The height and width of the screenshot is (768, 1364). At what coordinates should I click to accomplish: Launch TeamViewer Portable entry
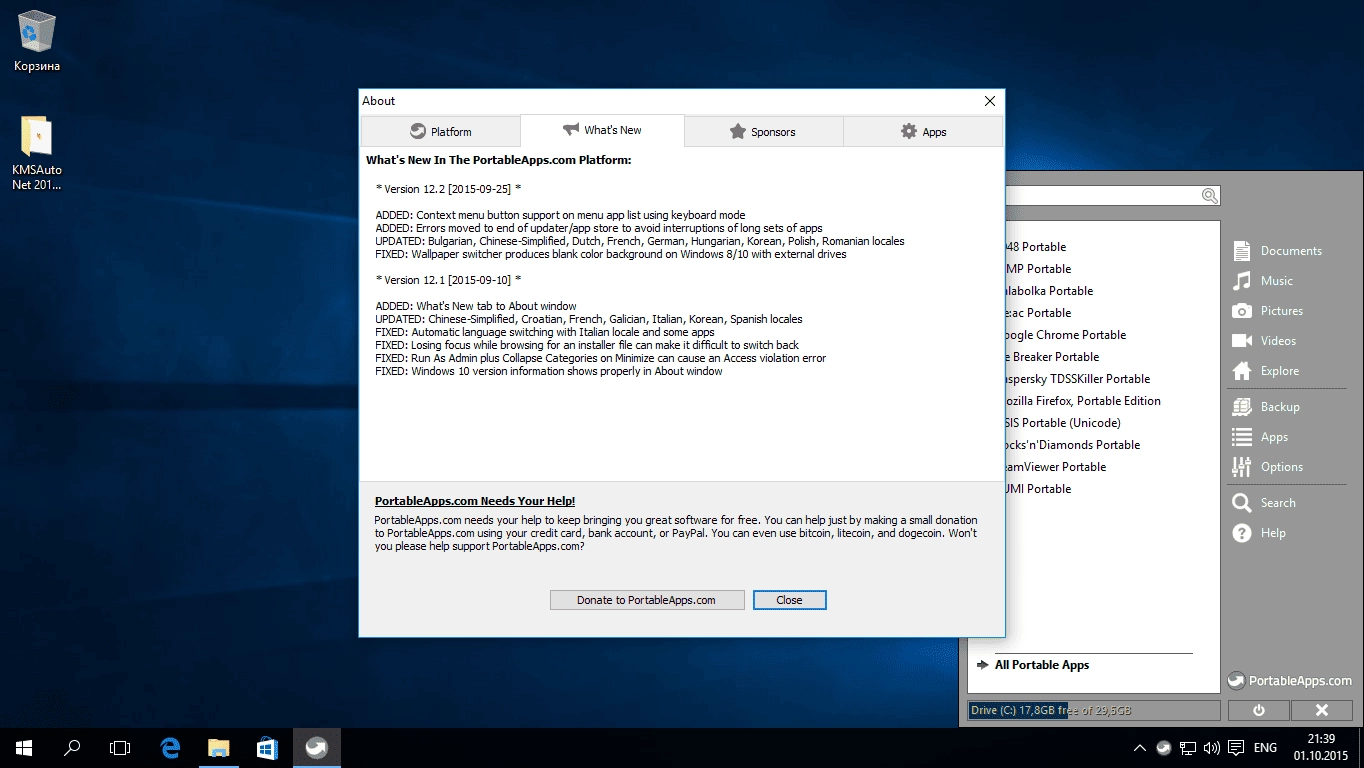click(x=1056, y=467)
